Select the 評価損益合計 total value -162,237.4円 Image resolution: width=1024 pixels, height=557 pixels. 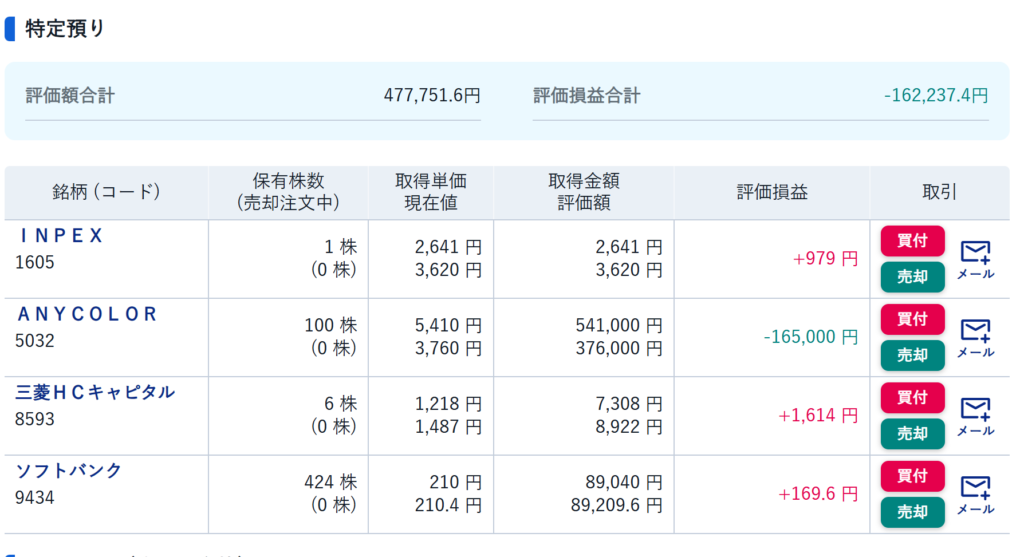[x=936, y=96]
